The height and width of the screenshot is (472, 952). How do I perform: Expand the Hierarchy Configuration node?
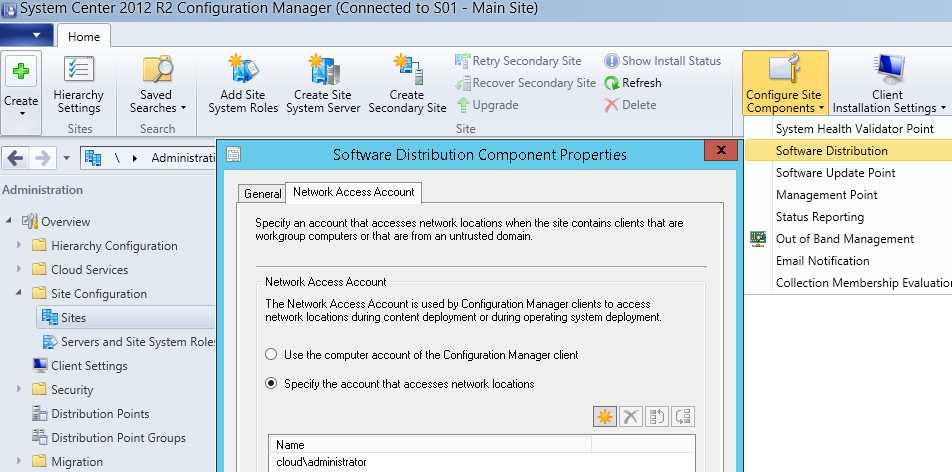[19, 245]
